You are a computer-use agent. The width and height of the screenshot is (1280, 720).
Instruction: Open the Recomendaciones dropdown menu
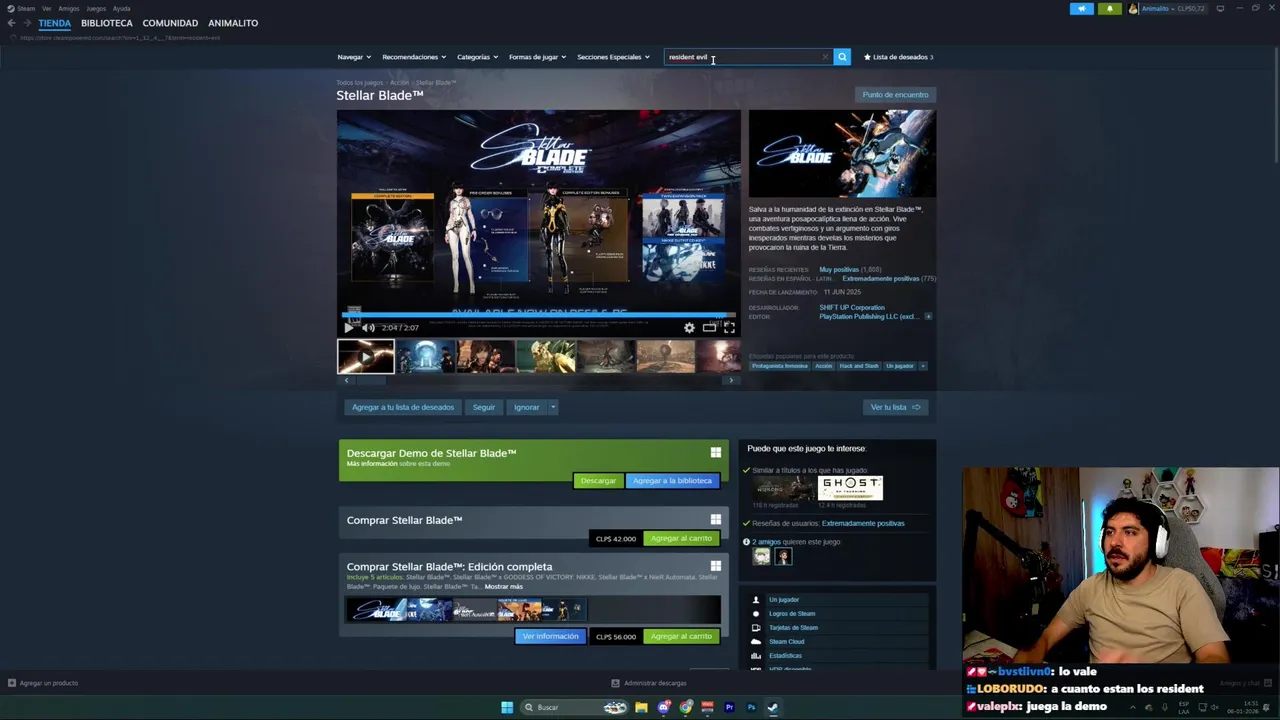414,57
